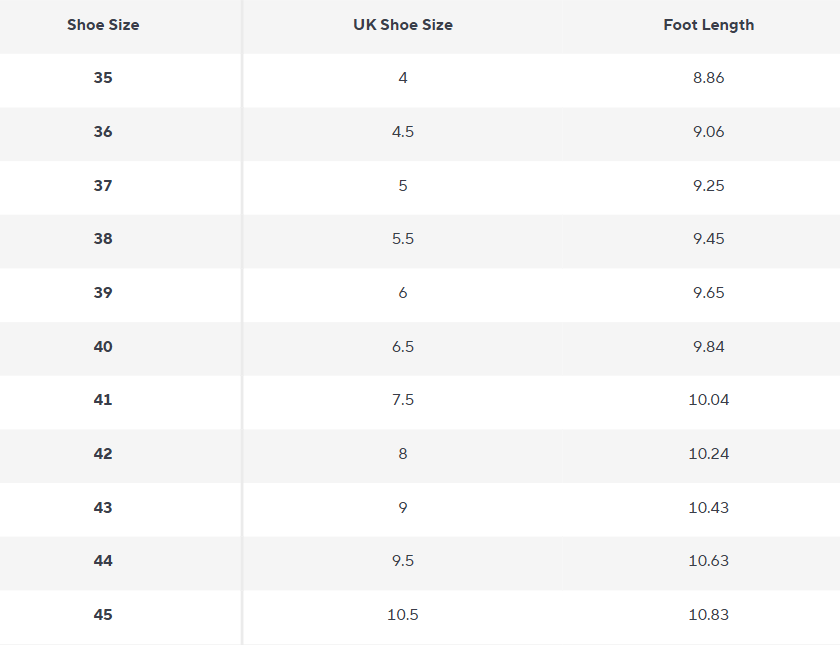Select UK shoe size 5.5 cell
Viewport: 840px width, 645px height.
click(x=403, y=239)
